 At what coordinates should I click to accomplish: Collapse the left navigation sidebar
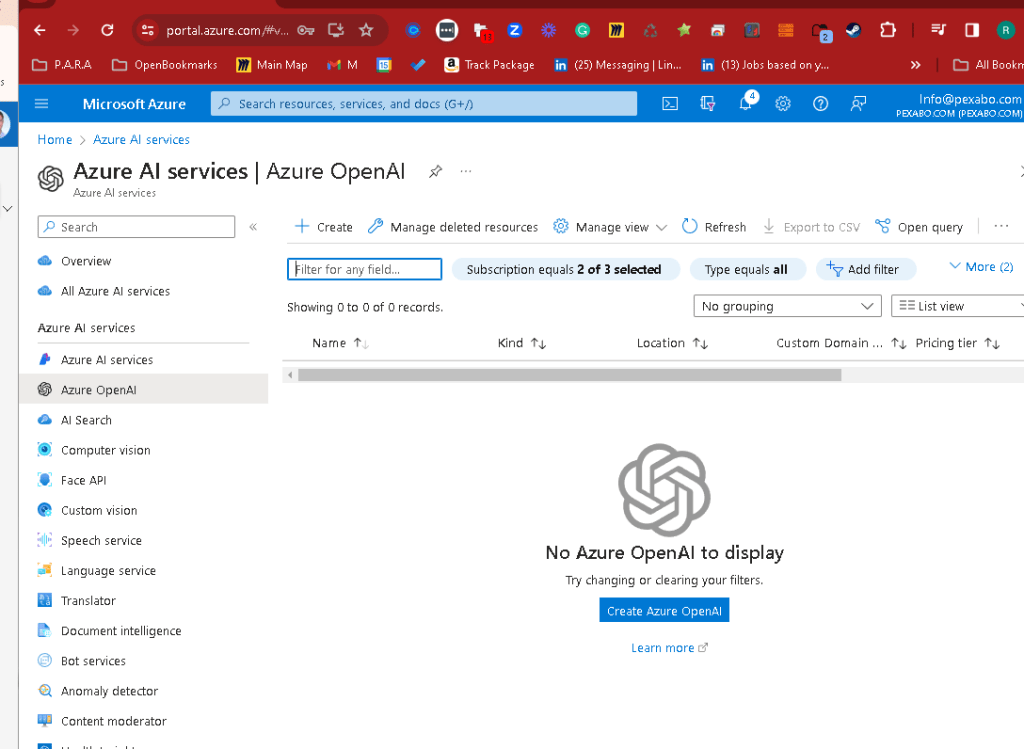[x=253, y=227]
